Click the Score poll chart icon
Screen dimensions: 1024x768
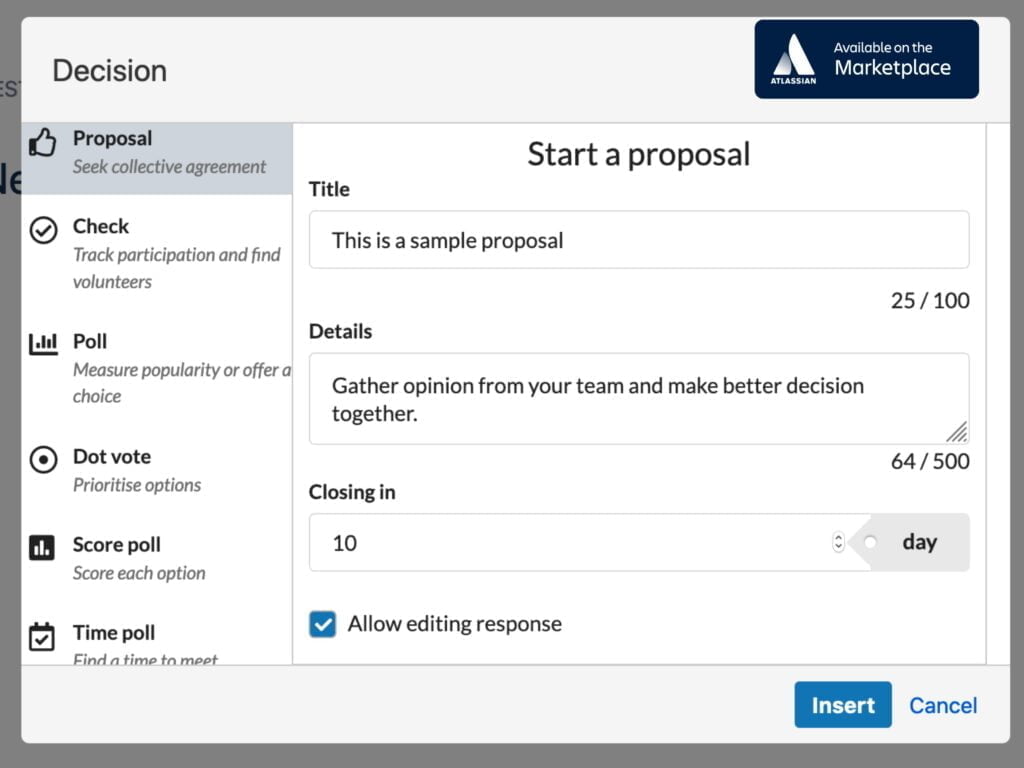pos(42,547)
